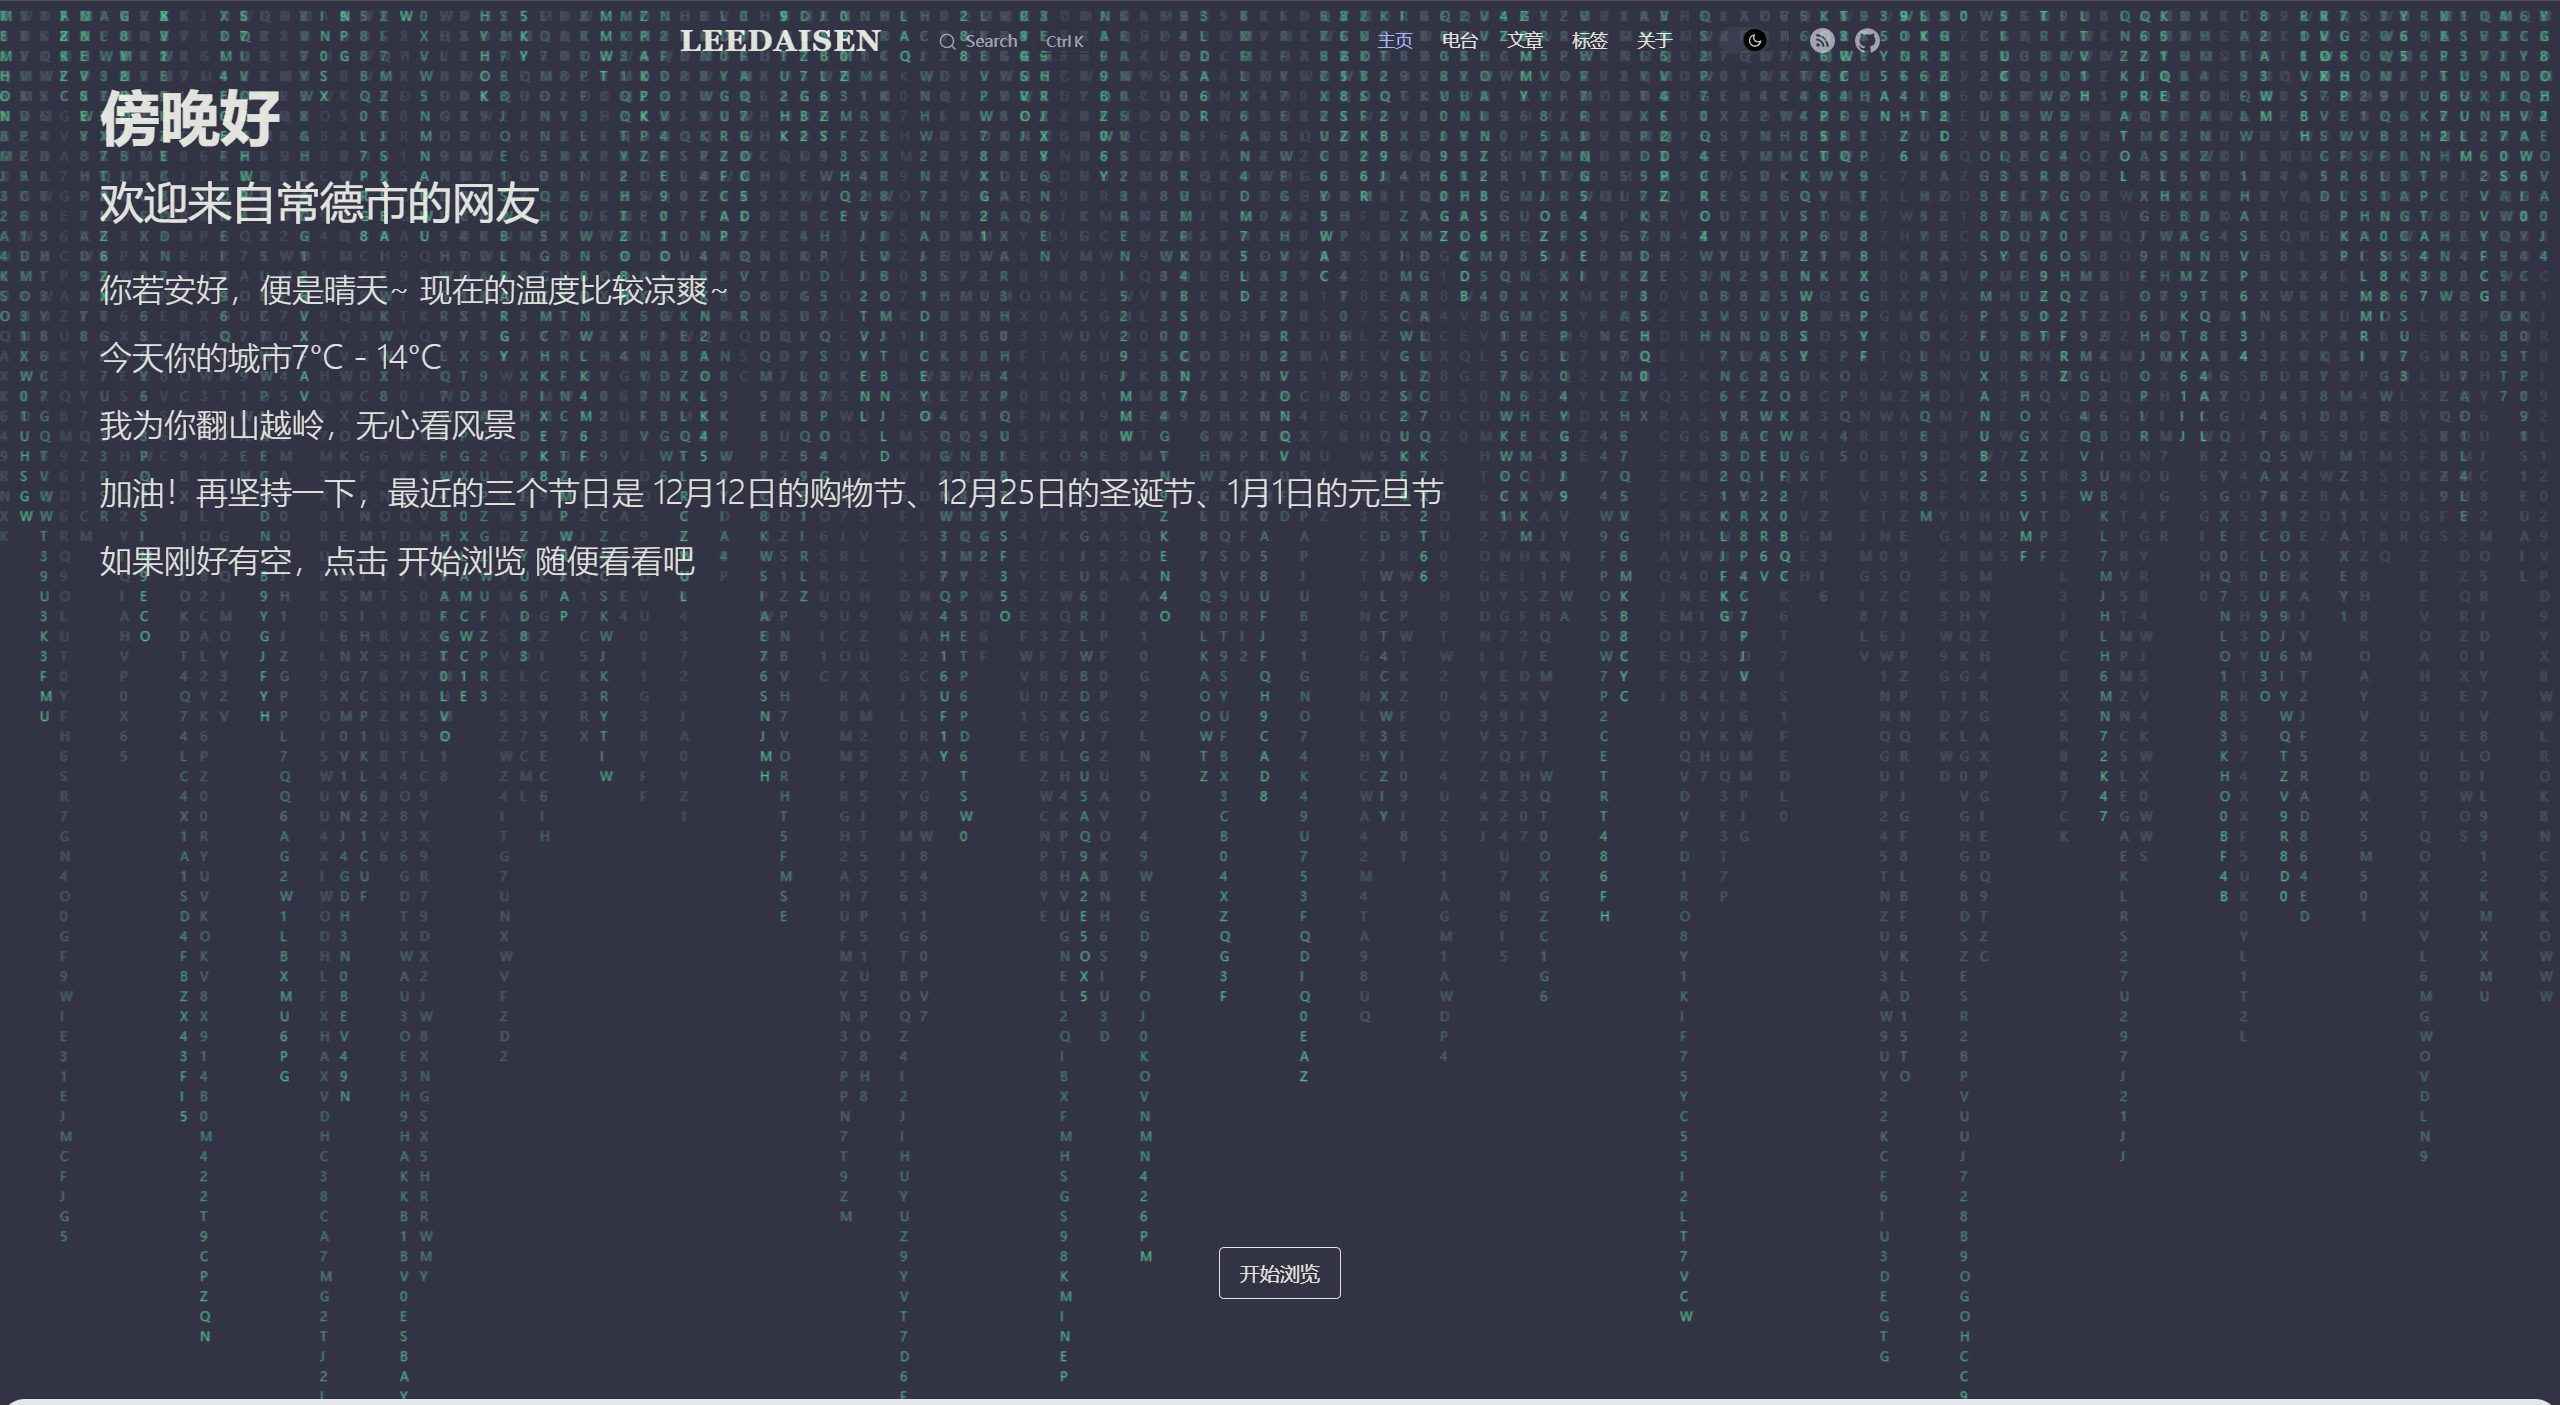Viewport: 2560px width, 1405px height.
Task: Click the 傍晚好 greeting heading
Action: [190, 119]
